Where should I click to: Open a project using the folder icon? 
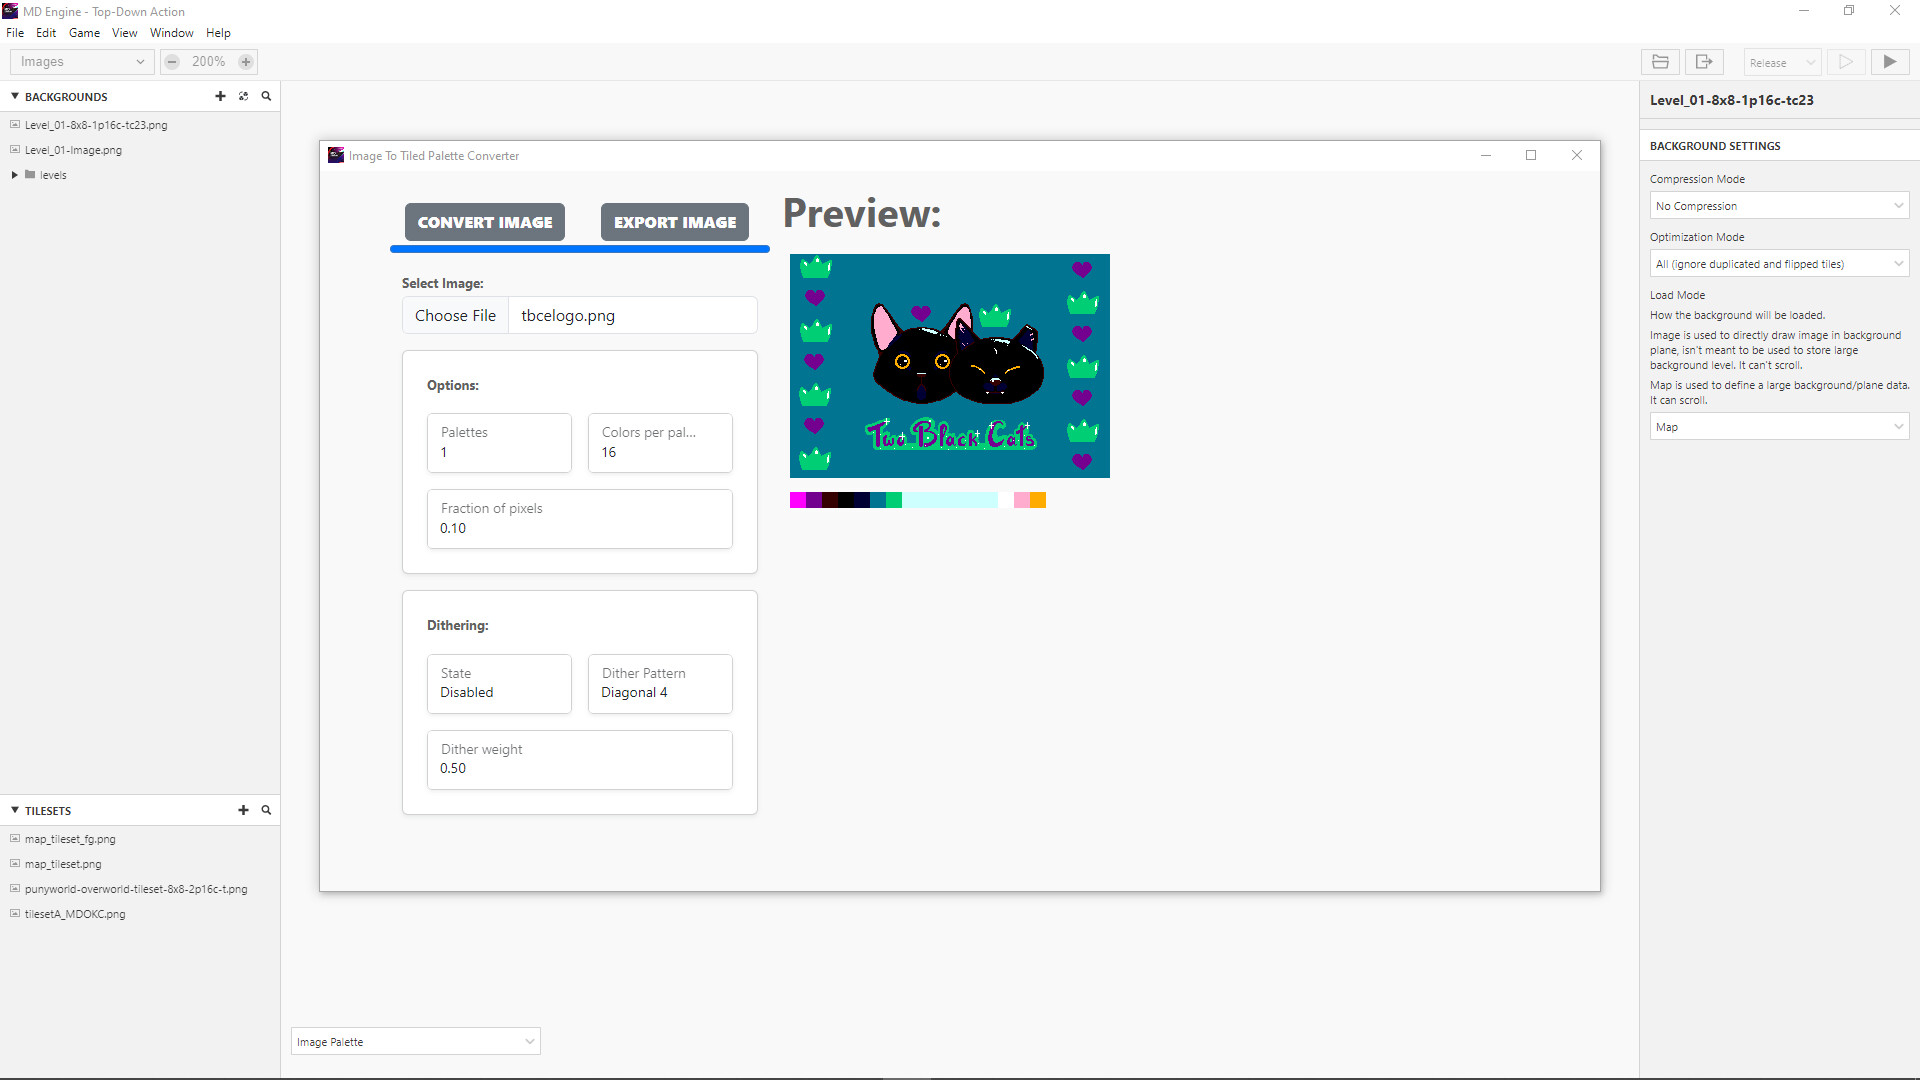click(1659, 61)
